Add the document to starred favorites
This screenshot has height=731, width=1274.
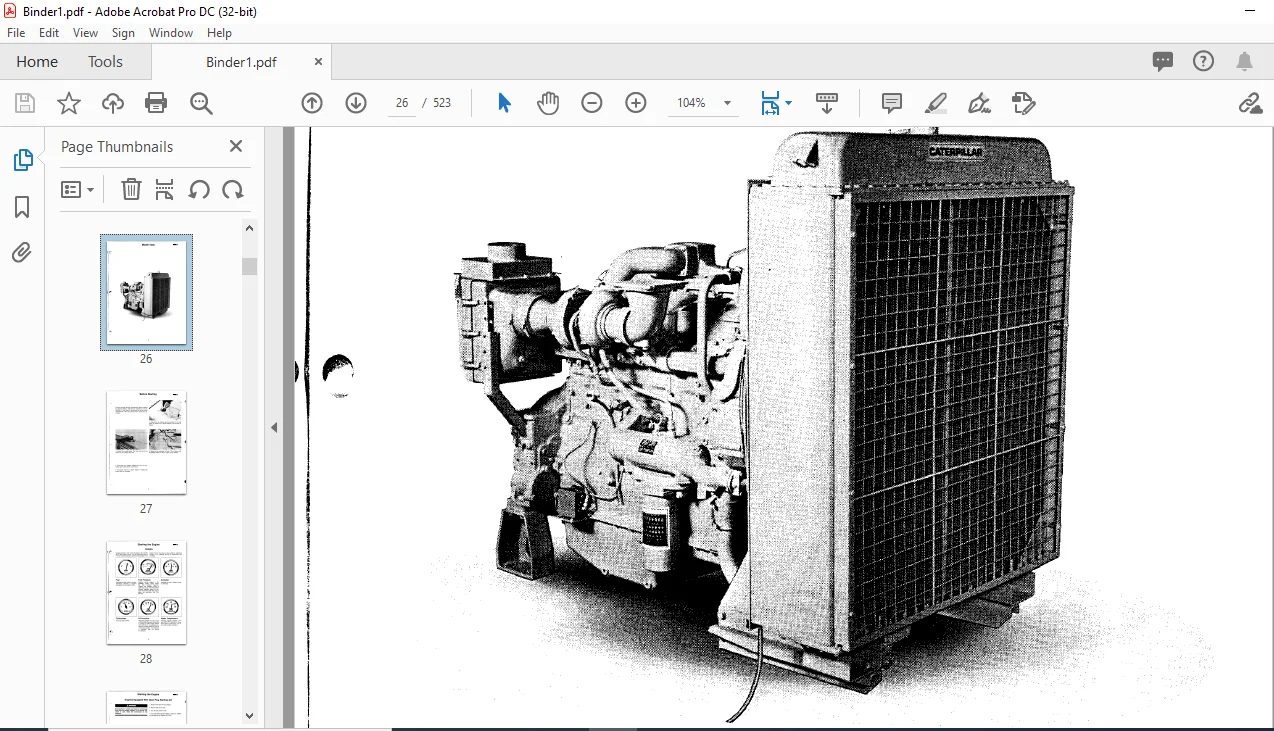[68, 103]
